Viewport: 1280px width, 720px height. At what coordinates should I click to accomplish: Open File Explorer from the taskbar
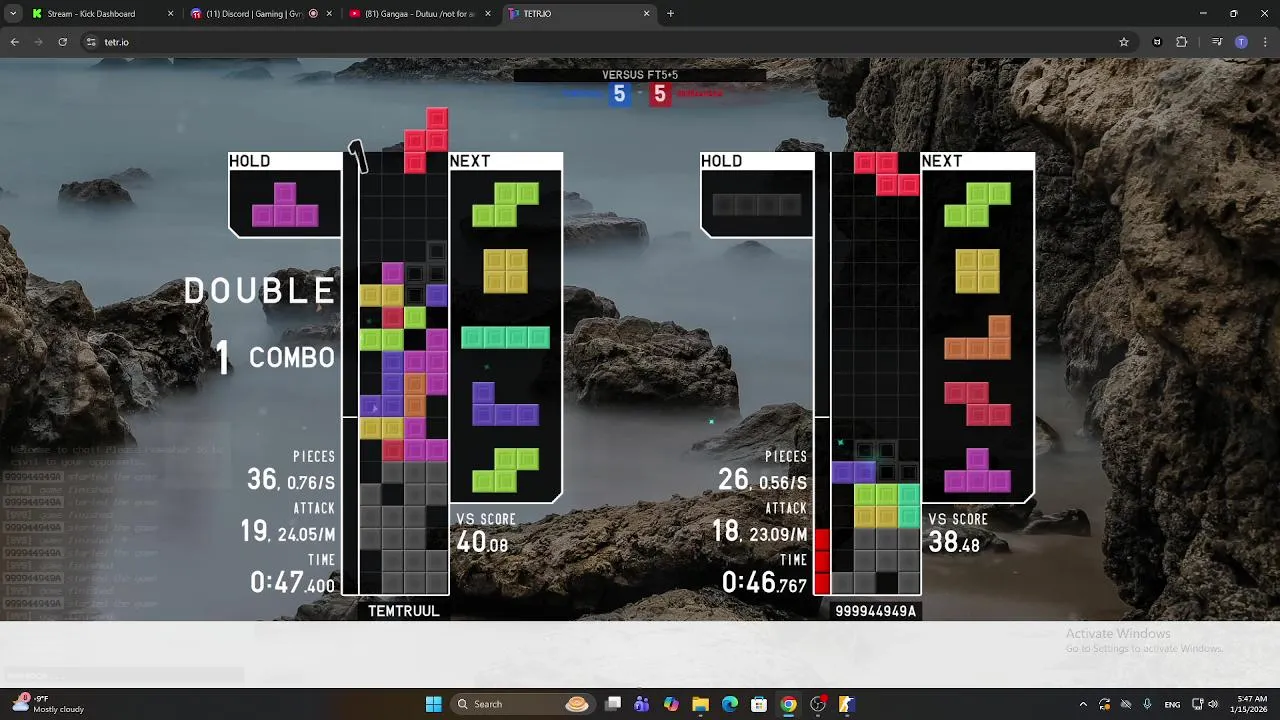(x=700, y=704)
